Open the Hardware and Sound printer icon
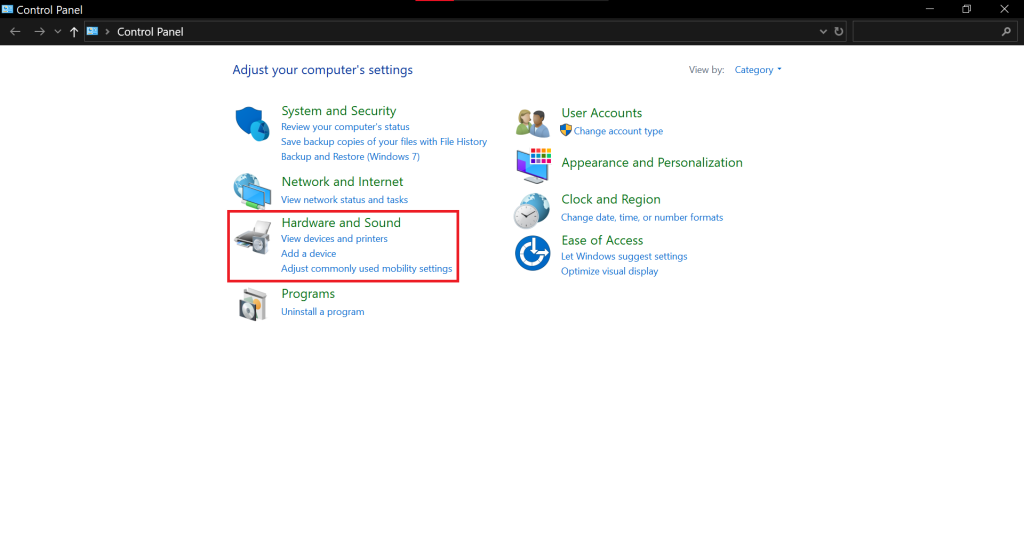1024x542 pixels. (253, 240)
